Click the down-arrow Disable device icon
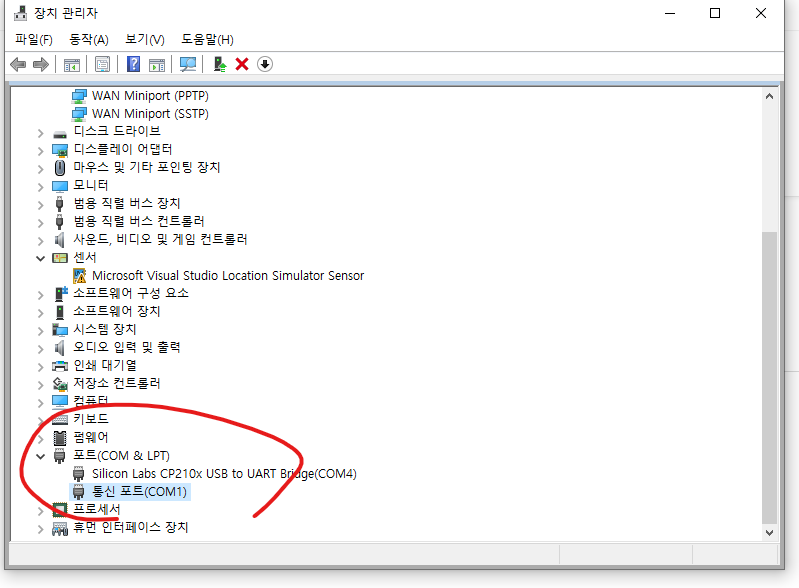This screenshot has height=588, width=799. (265, 64)
